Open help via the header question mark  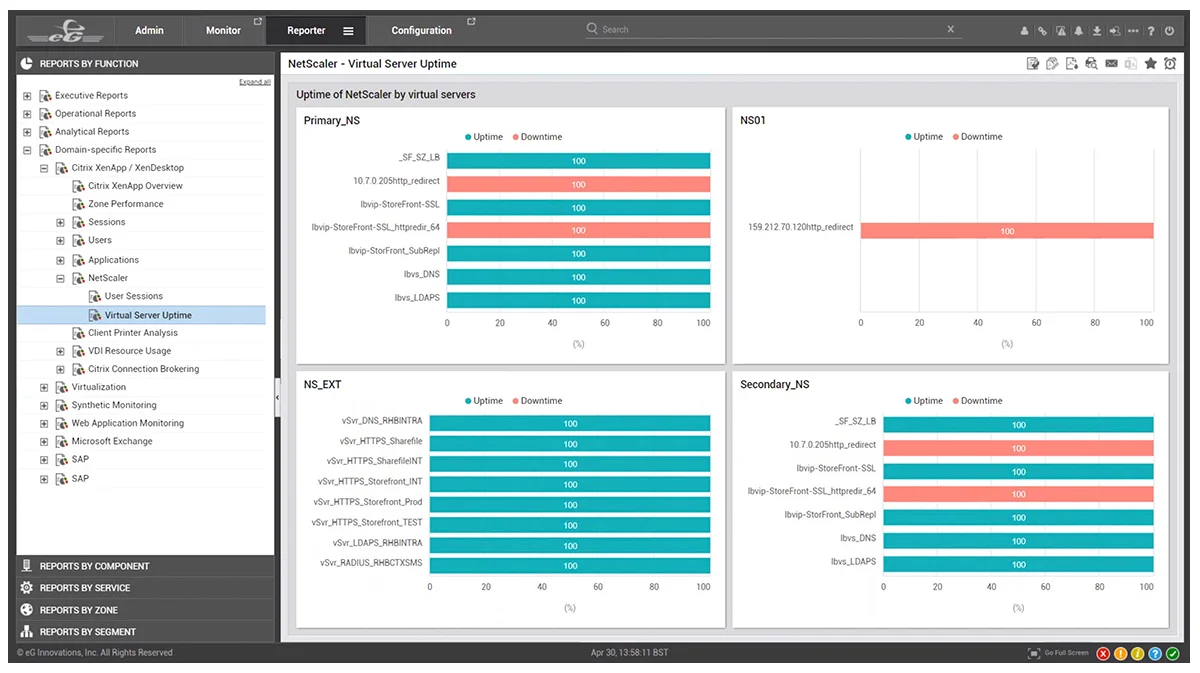pos(1151,31)
